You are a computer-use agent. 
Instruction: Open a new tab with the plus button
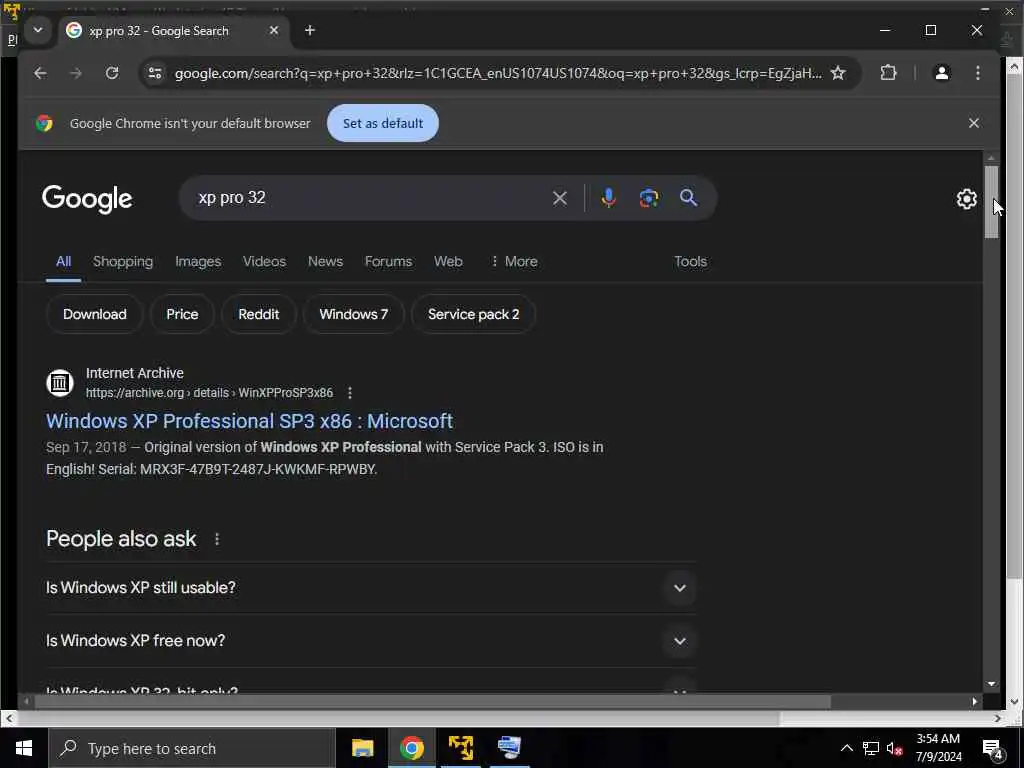tap(310, 31)
